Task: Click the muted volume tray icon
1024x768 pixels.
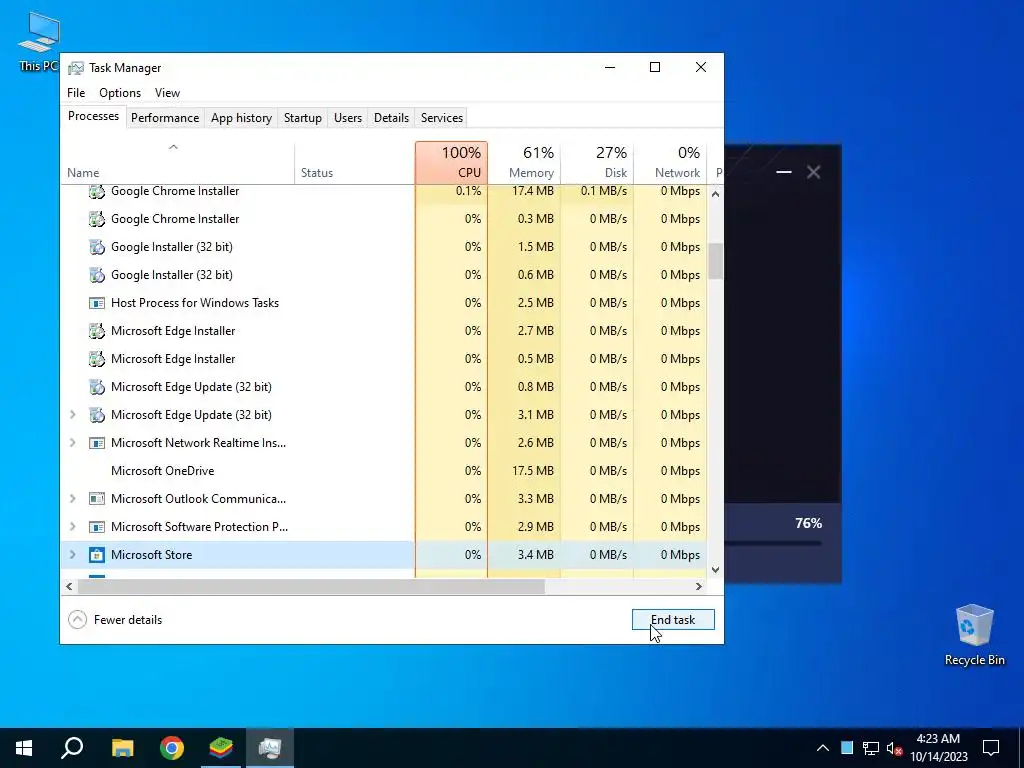Action: coord(894,748)
